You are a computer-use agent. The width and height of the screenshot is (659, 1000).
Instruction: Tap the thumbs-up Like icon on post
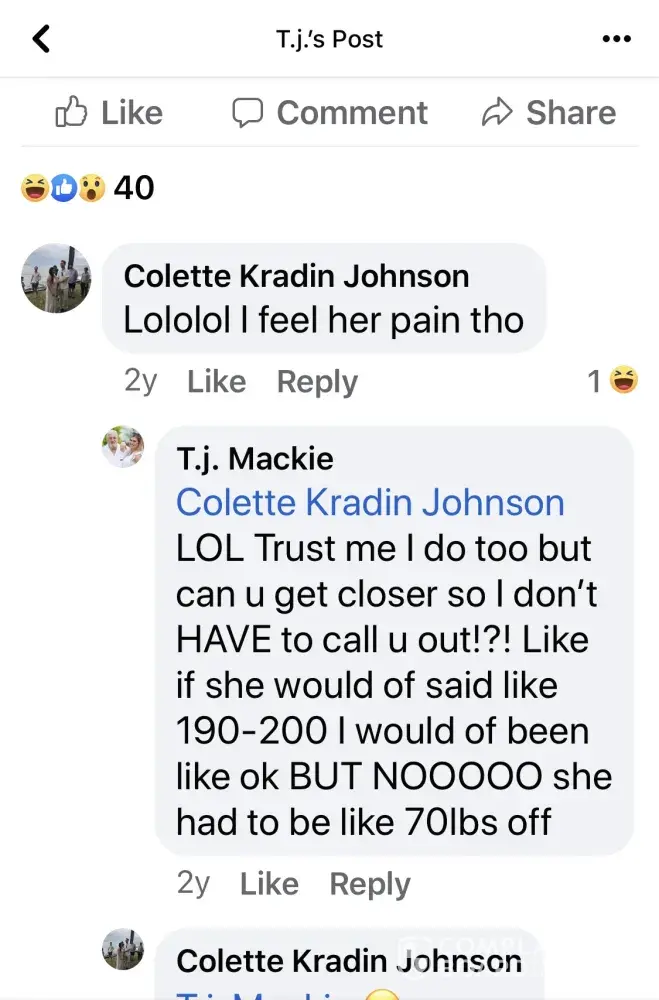tap(71, 112)
